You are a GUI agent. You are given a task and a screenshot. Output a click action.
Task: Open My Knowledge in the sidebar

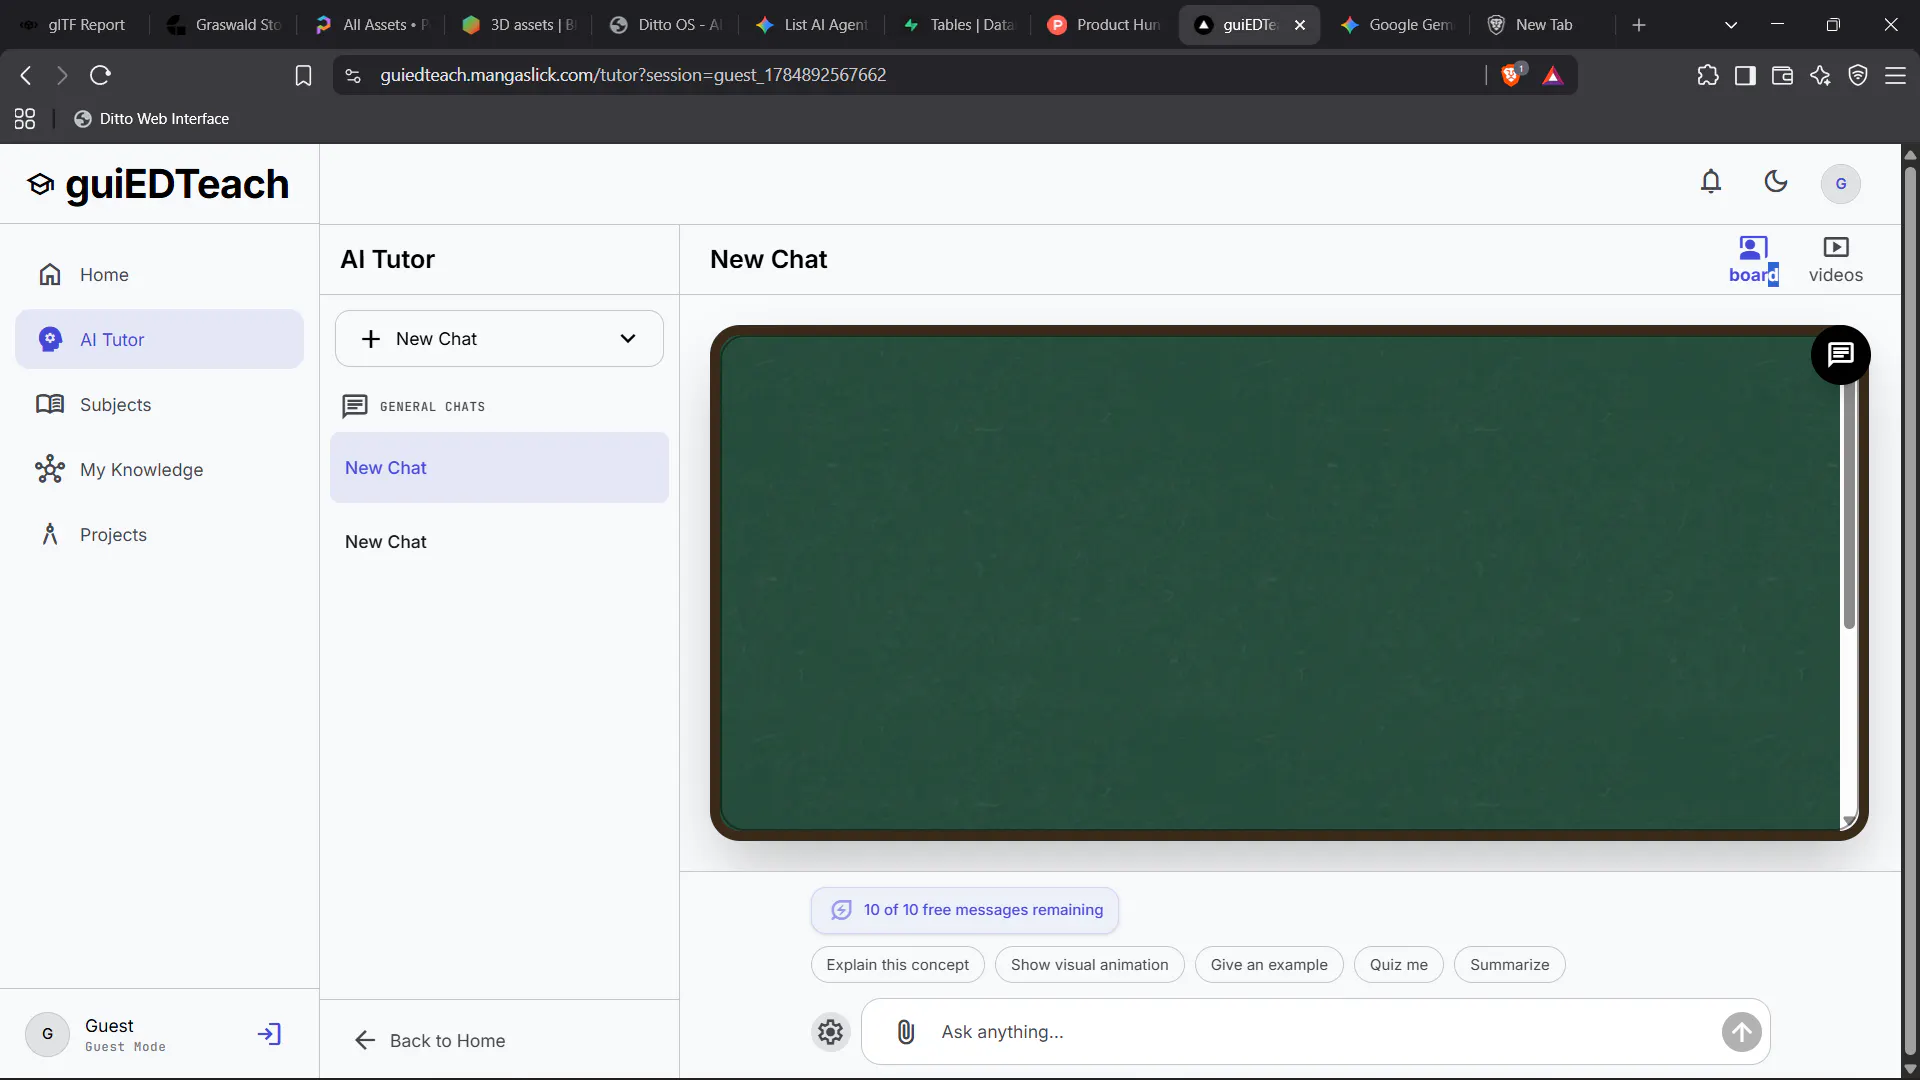pos(159,470)
